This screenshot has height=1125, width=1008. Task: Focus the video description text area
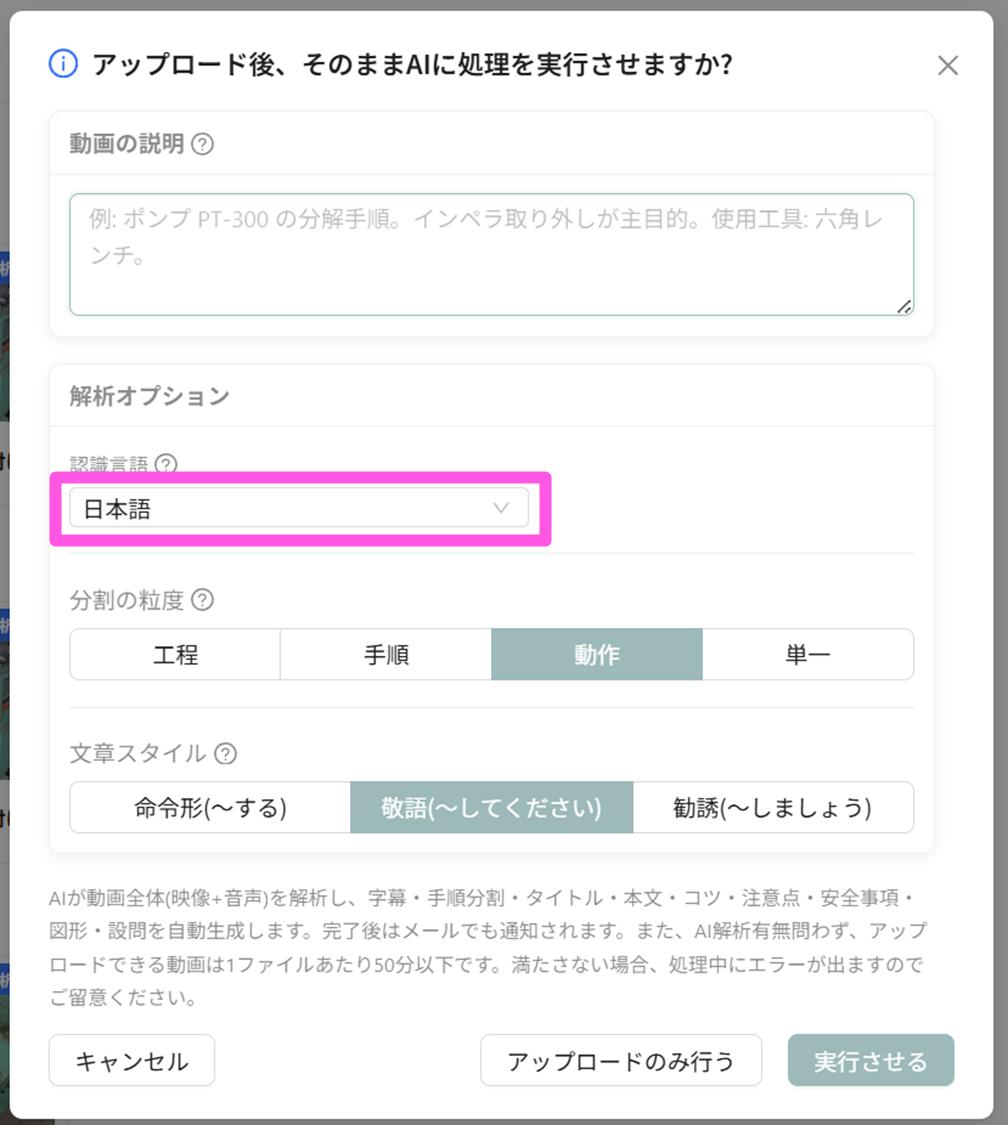pos(491,254)
